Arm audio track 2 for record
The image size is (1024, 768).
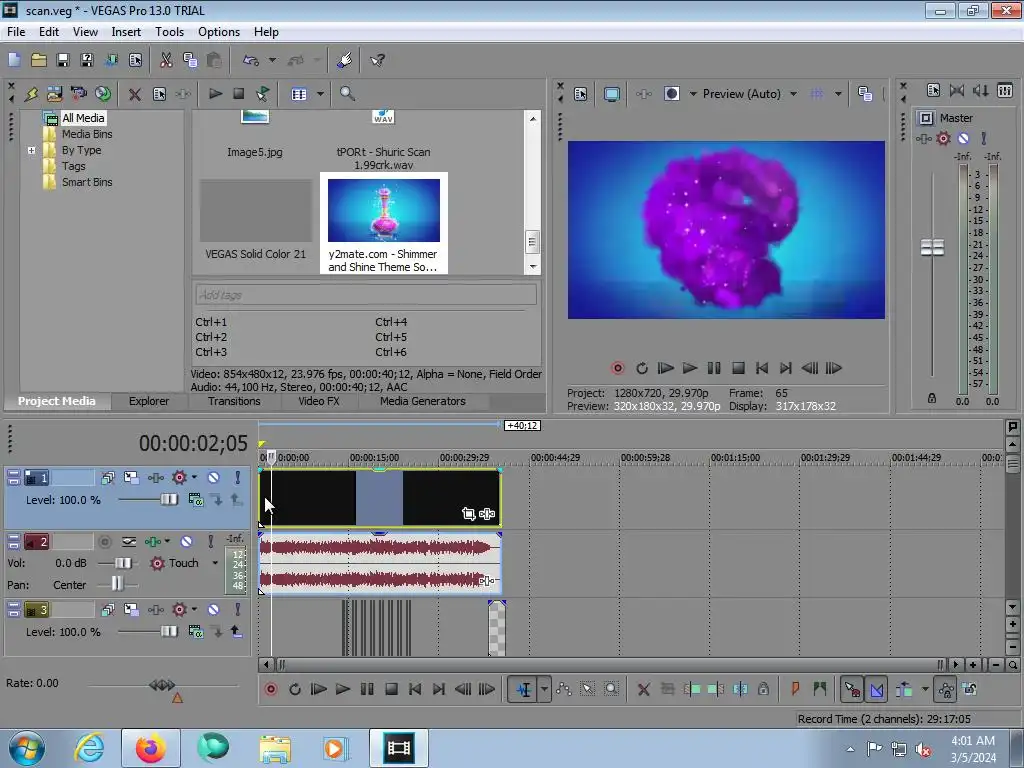pyautogui.click(x=104, y=541)
